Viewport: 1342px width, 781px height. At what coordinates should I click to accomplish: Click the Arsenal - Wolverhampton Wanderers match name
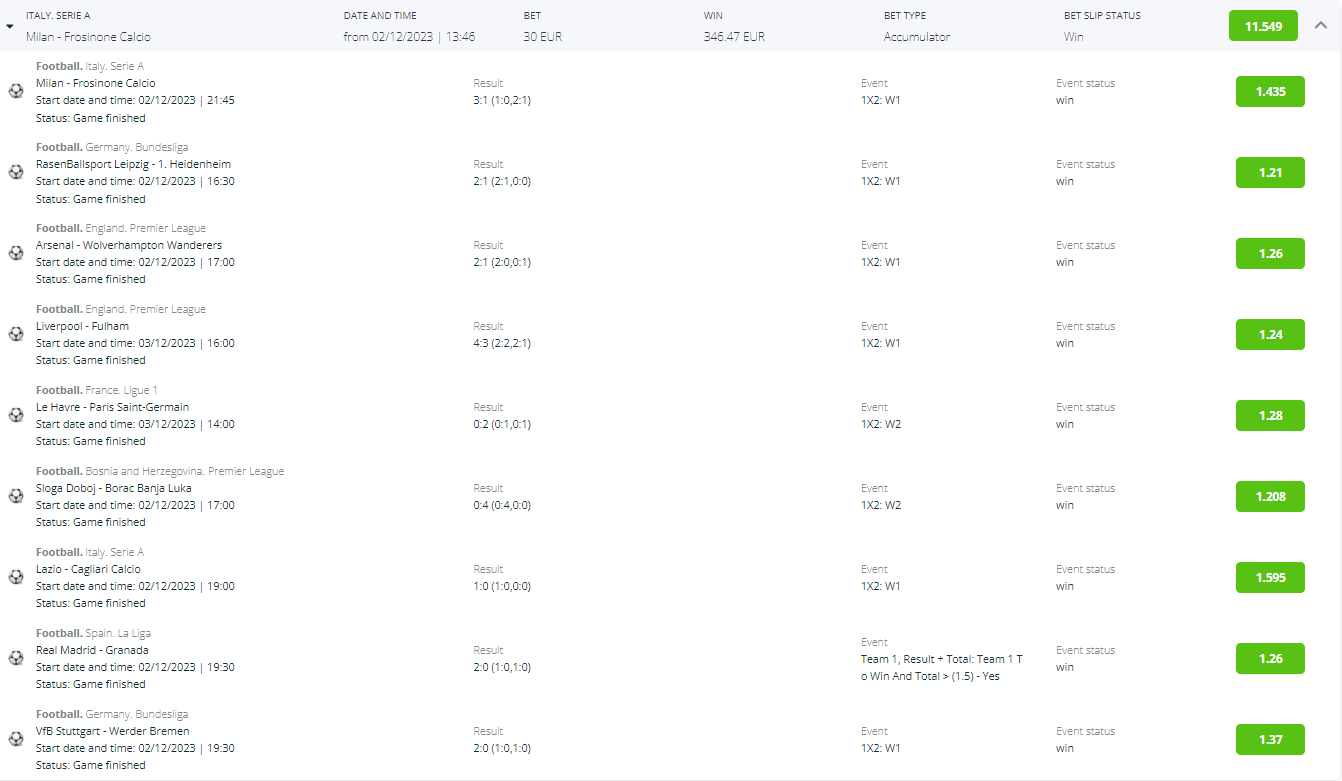click(x=129, y=245)
